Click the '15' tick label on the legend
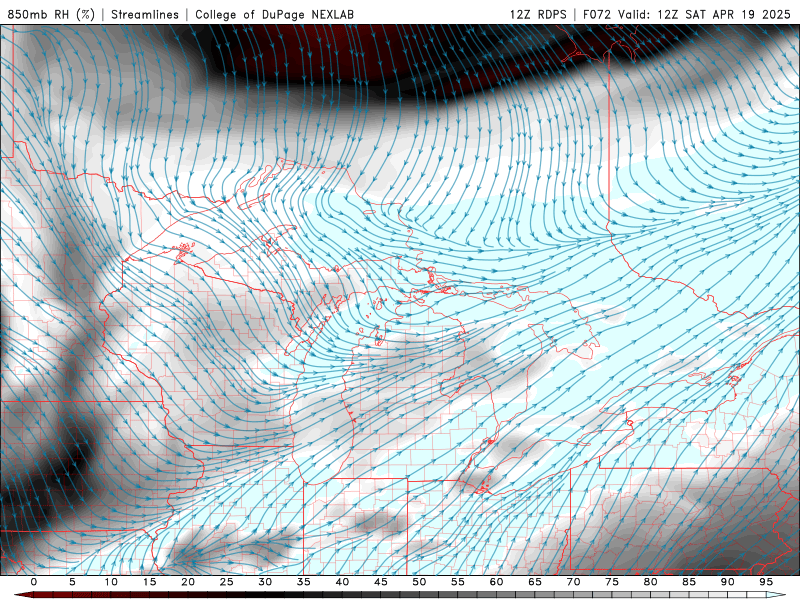Screen dimensions: 800x600 149,582
